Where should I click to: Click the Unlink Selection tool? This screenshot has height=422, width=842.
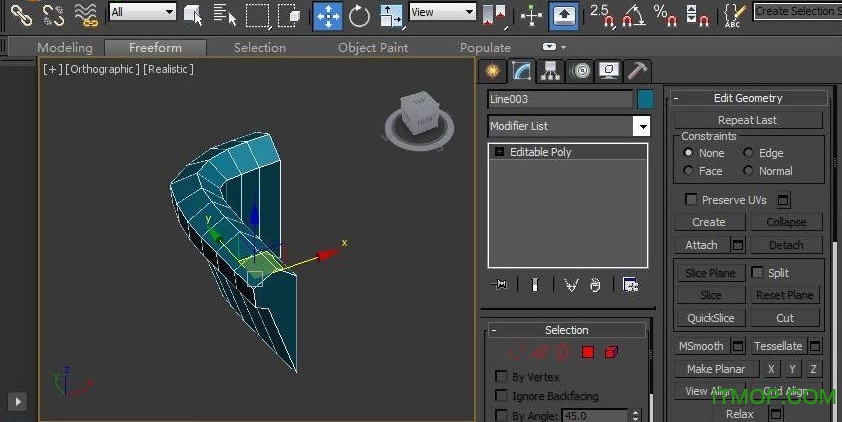pyautogui.click(x=54, y=15)
